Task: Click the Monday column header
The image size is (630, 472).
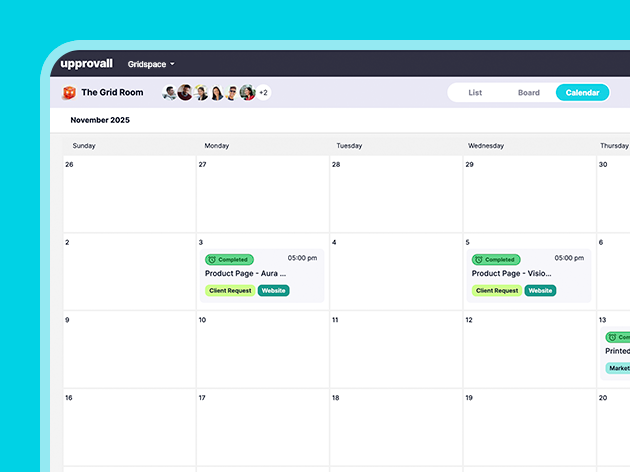Action: [217, 146]
